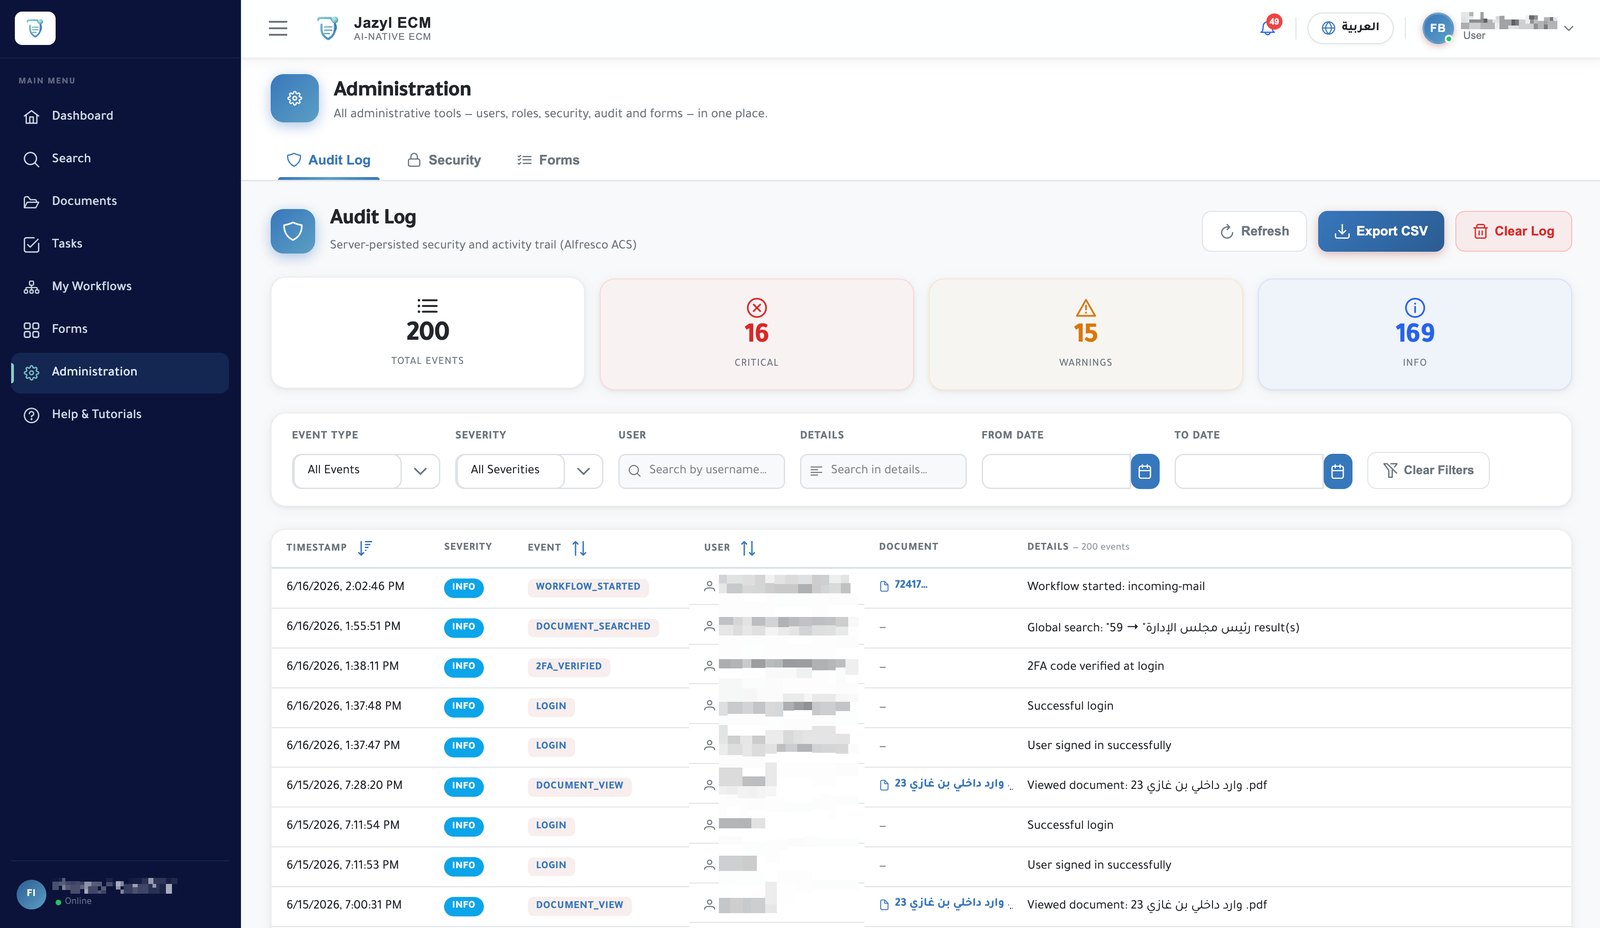
Task: Click the FI profile avatar at sidebar bottom
Action: (31, 893)
